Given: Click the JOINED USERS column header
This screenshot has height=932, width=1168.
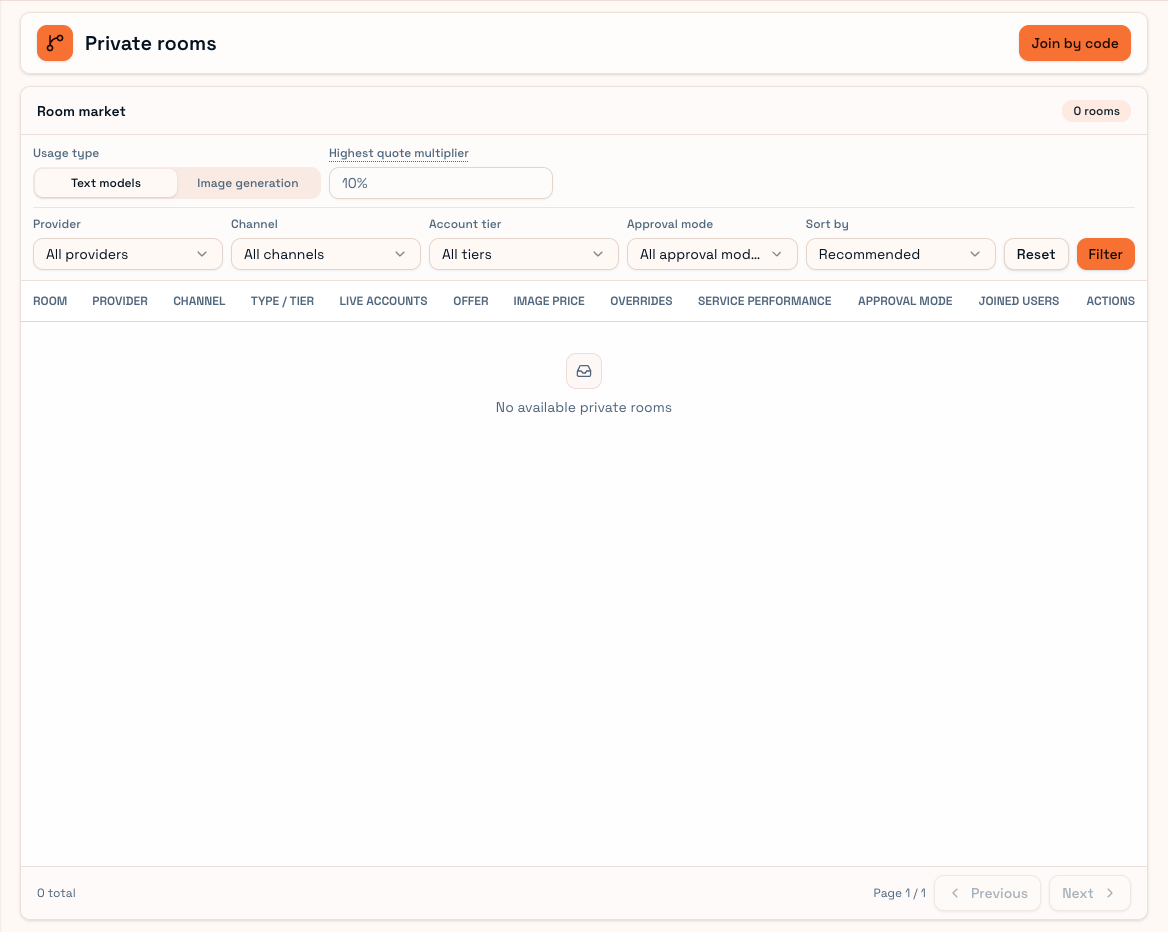Looking at the screenshot, I should point(1019,301).
